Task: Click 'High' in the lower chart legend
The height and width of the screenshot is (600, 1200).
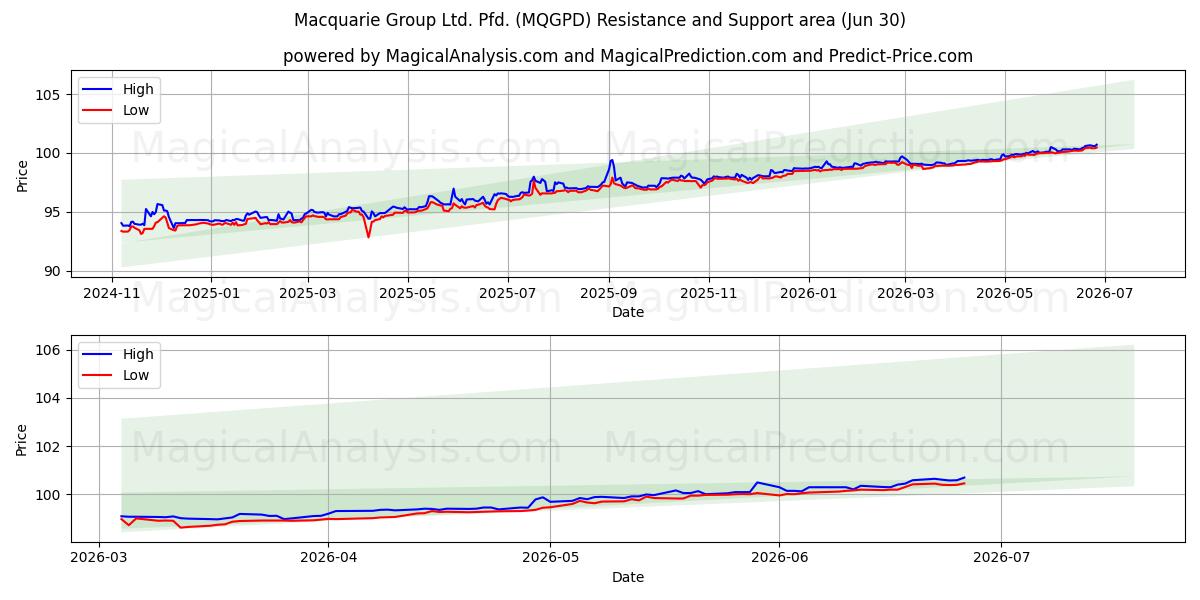Action: (x=138, y=354)
